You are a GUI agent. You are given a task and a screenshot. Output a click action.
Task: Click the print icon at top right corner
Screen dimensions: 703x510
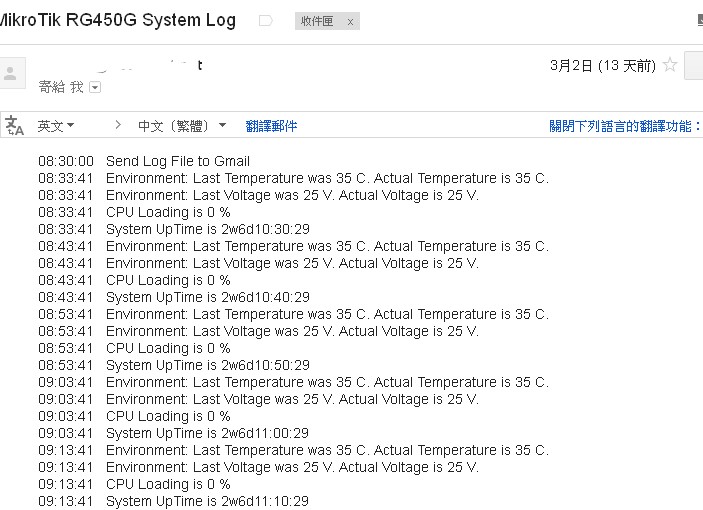tap(700, 21)
